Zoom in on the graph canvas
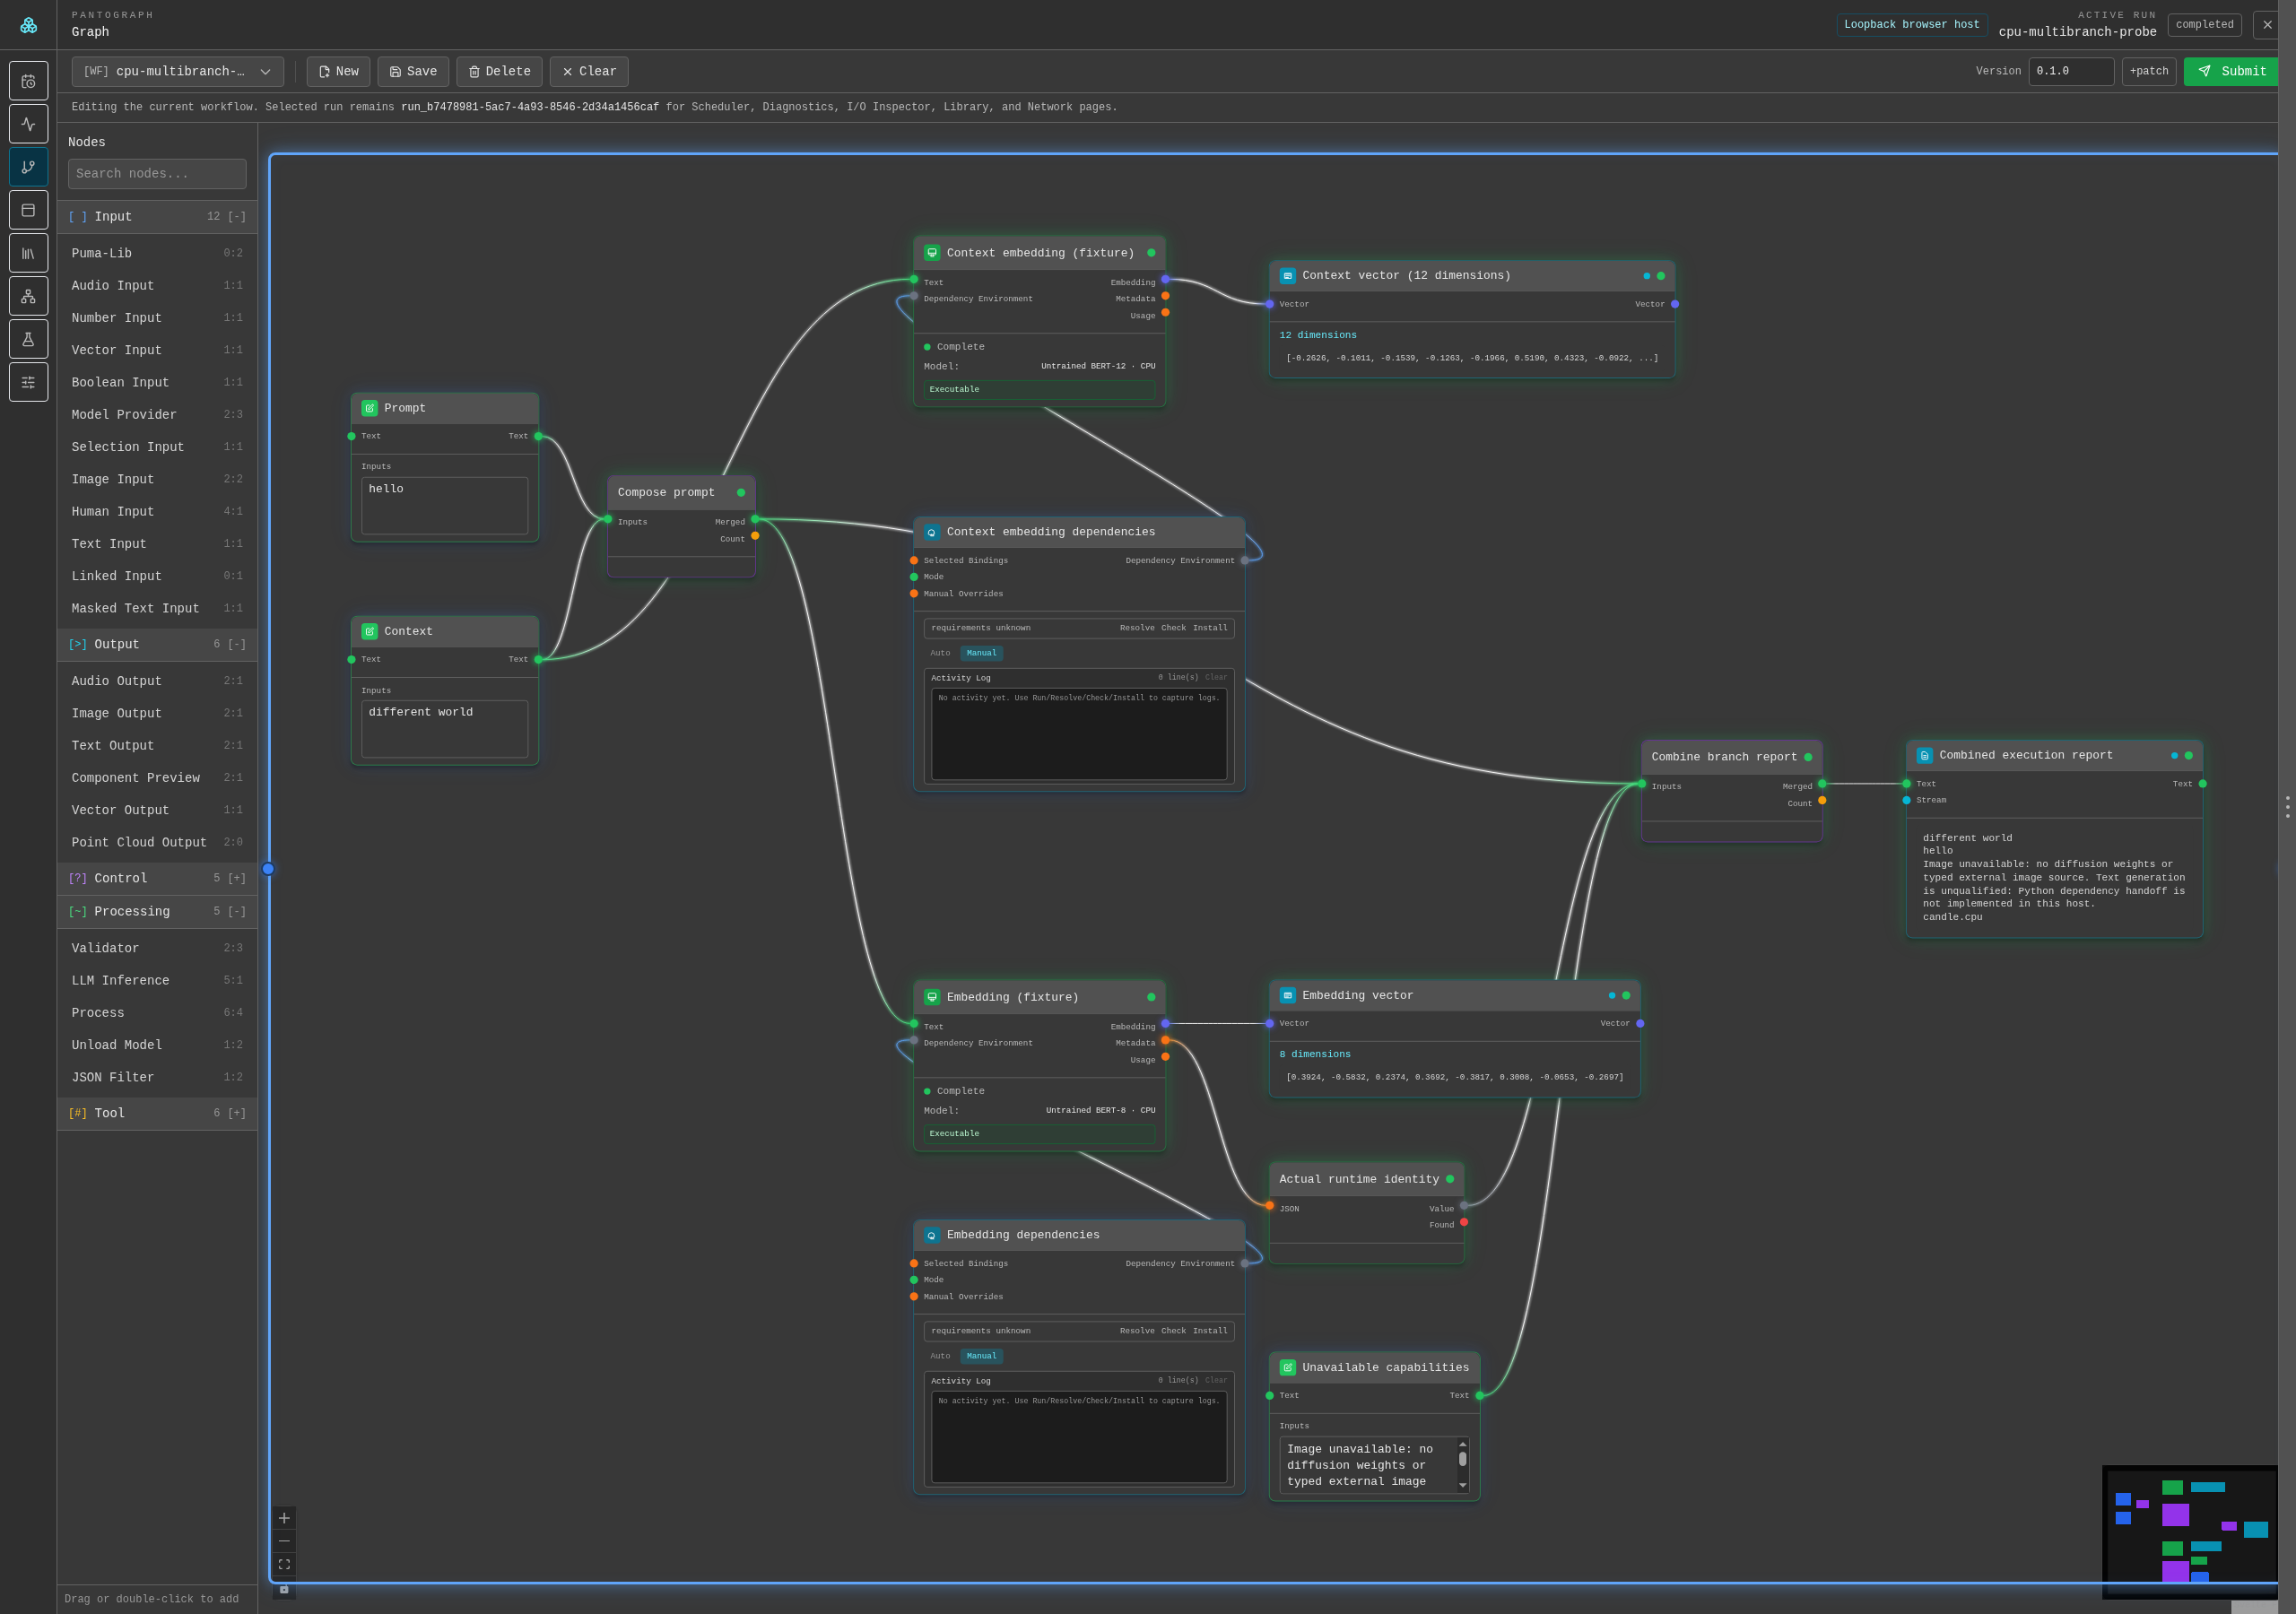 284,1518
